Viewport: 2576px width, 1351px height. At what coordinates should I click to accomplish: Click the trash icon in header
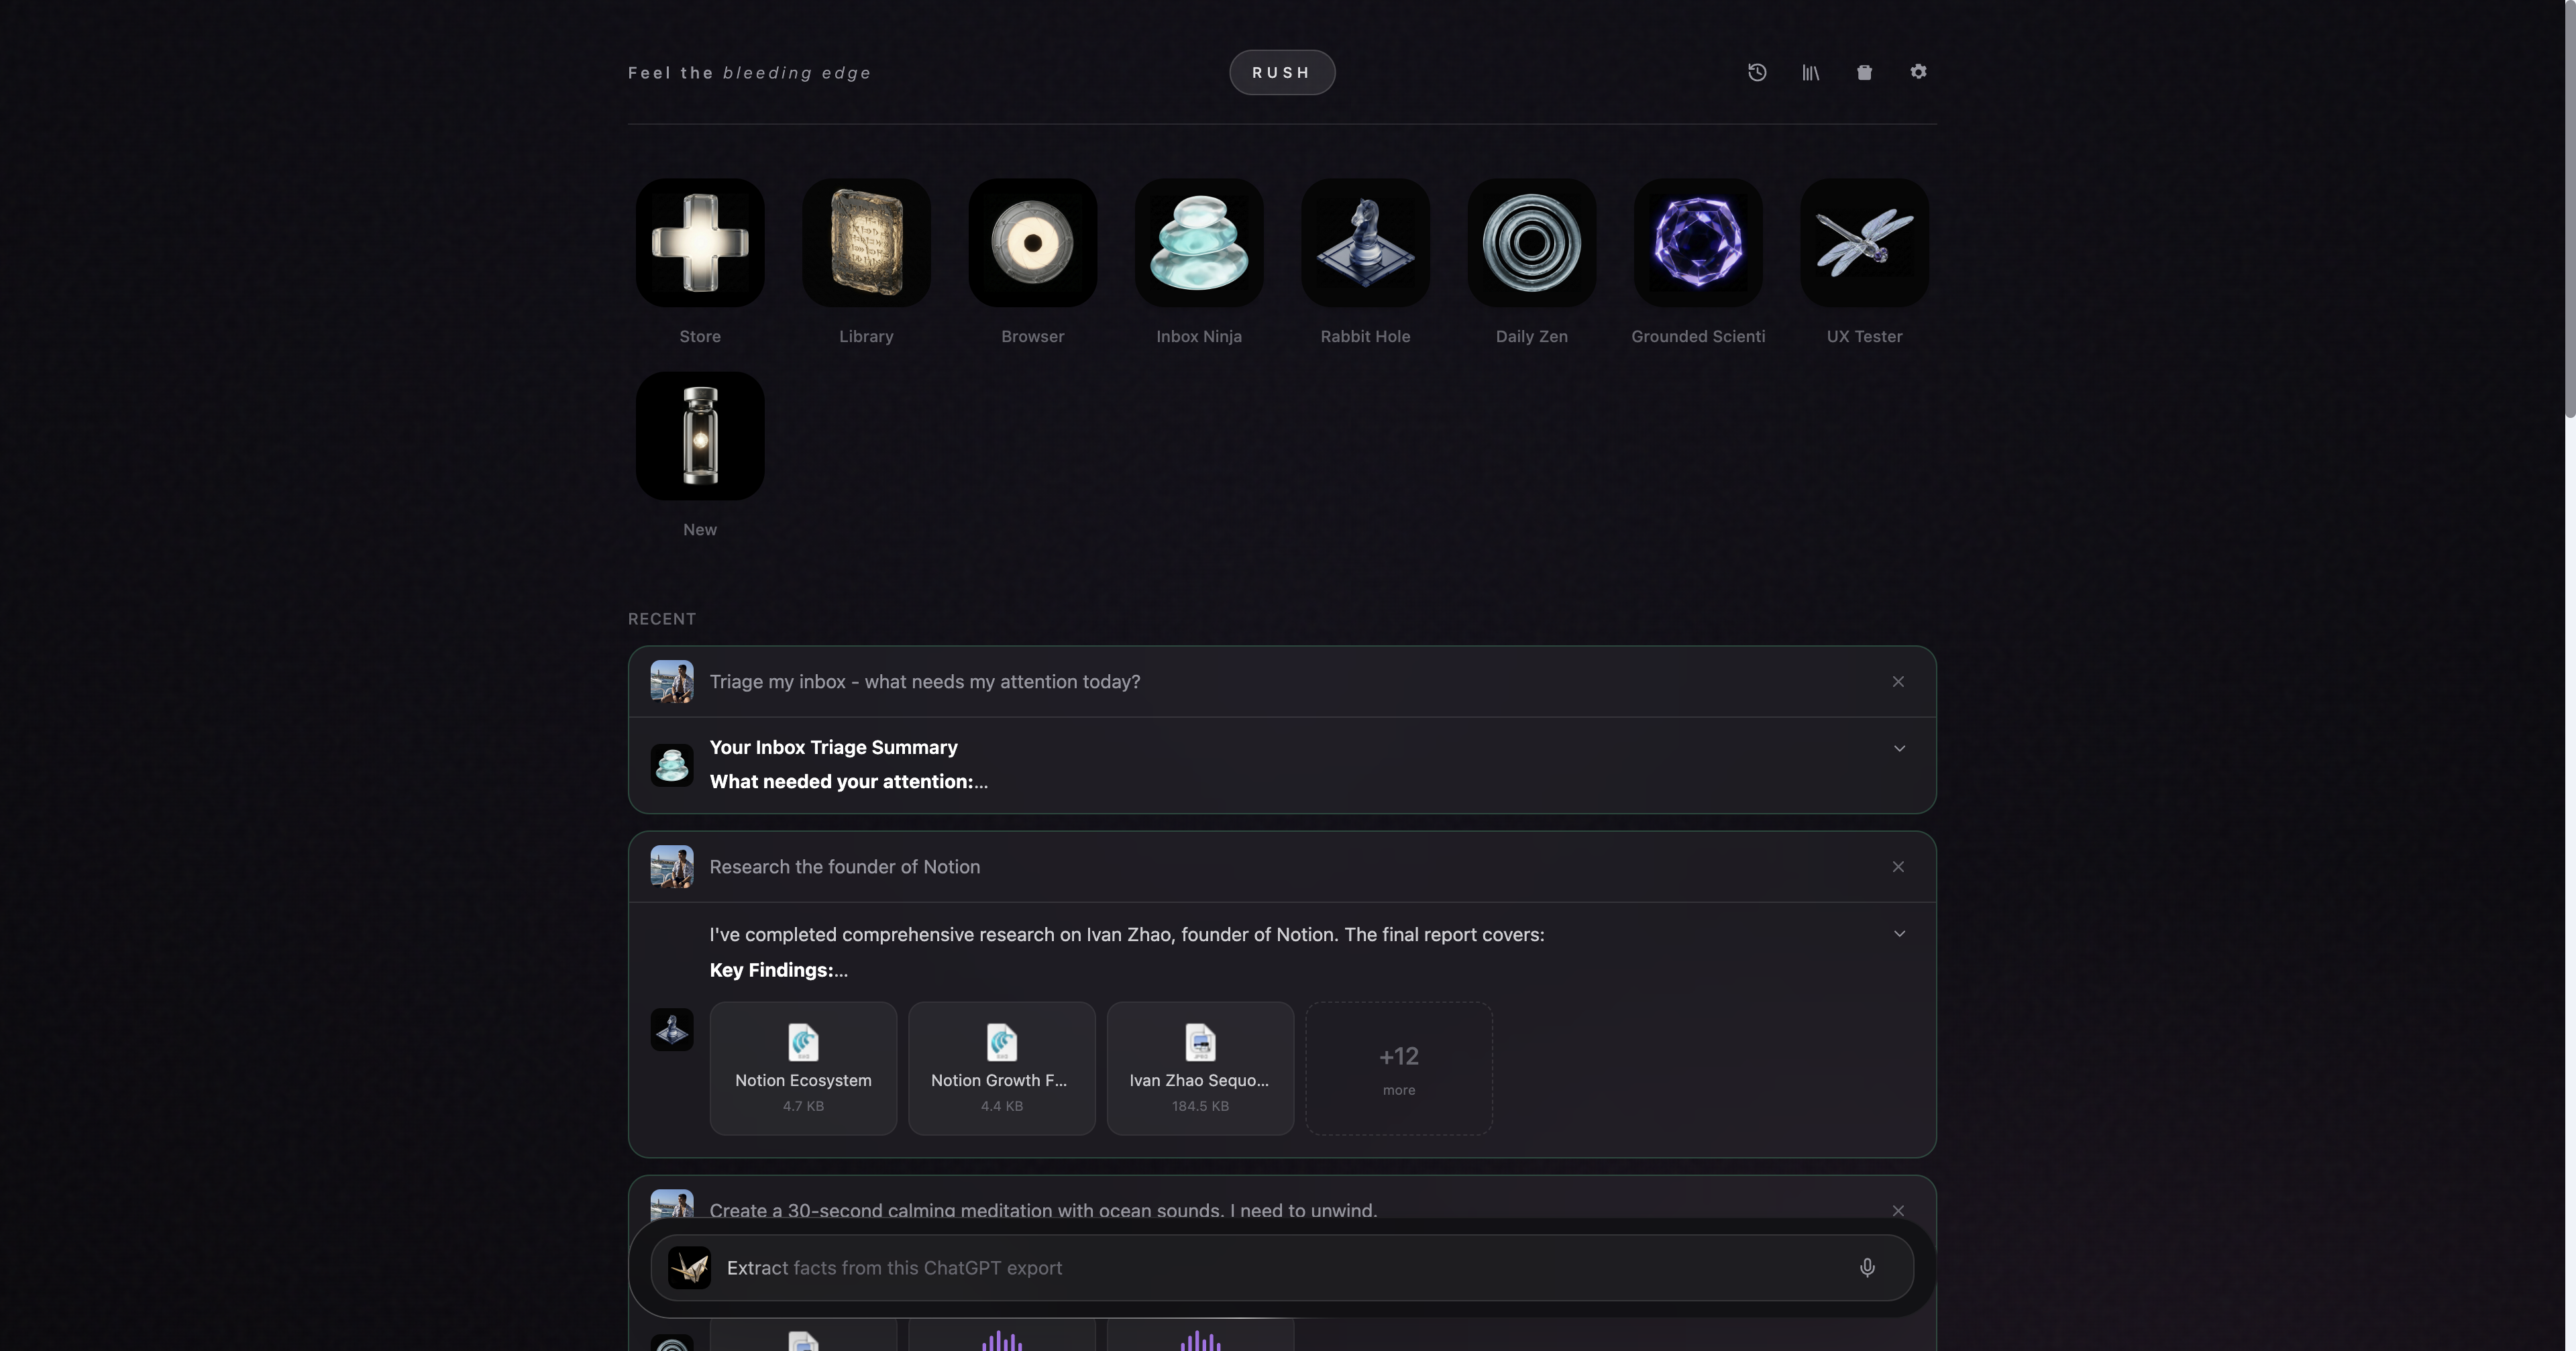[1864, 72]
